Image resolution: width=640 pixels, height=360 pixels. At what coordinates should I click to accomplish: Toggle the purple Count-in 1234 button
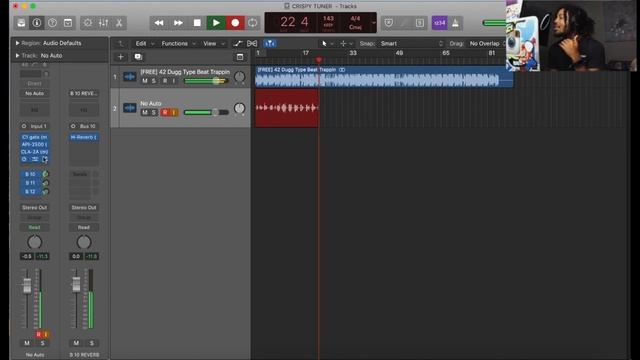[x=440, y=23]
